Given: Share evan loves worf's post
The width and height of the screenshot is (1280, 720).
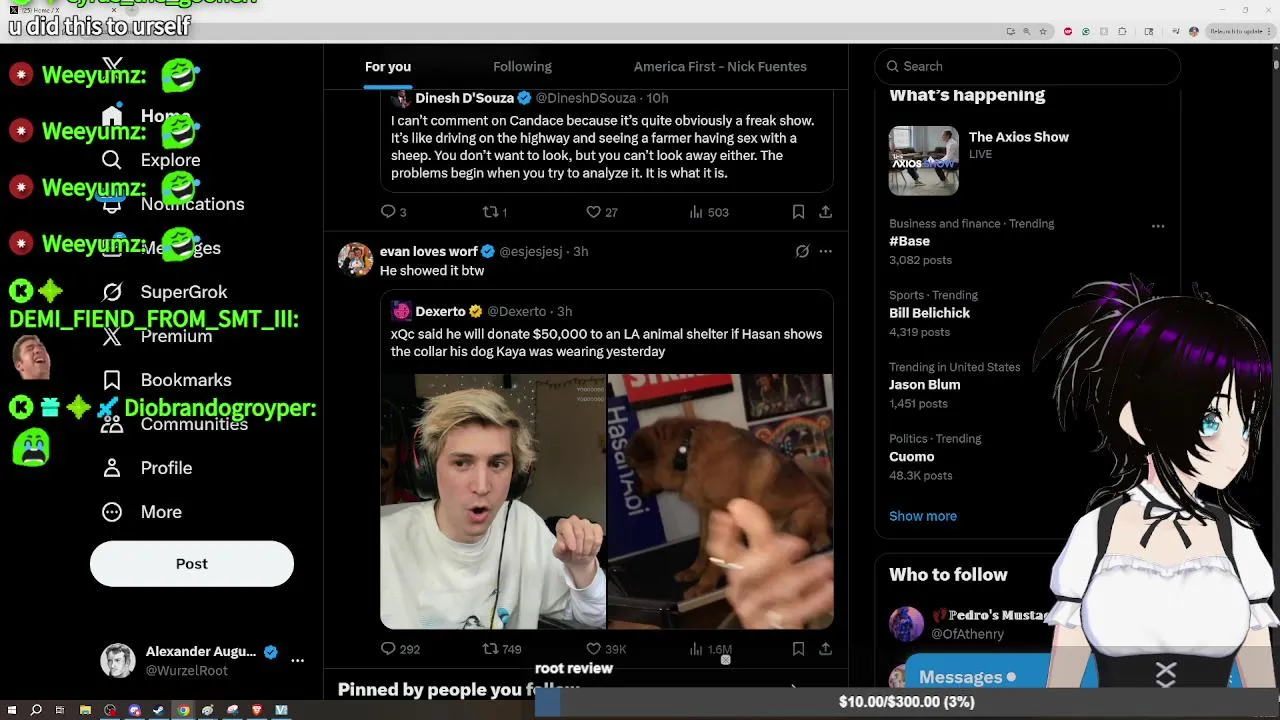Looking at the screenshot, I should (825, 649).
